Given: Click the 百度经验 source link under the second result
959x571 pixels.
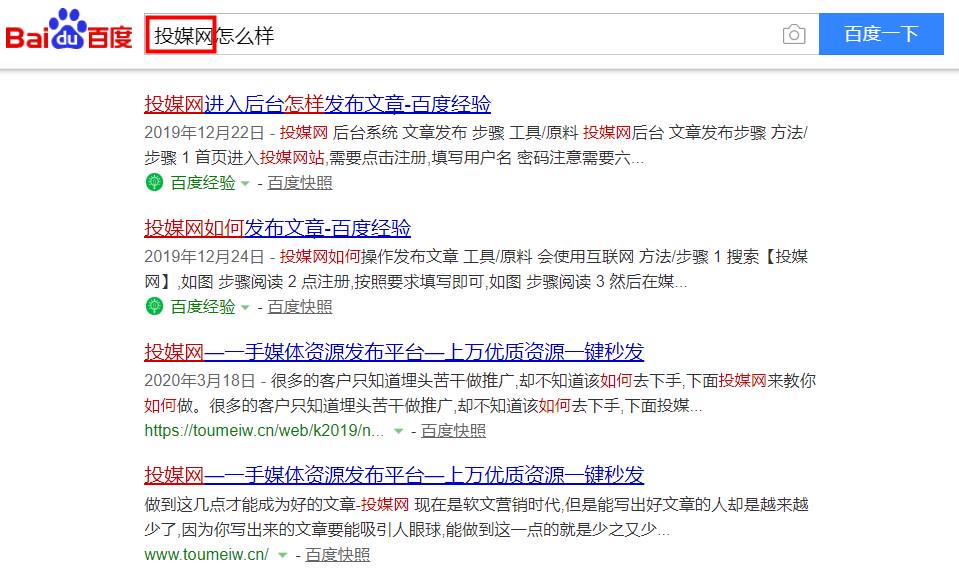Looking at the screenshot, I should (202, 306).
